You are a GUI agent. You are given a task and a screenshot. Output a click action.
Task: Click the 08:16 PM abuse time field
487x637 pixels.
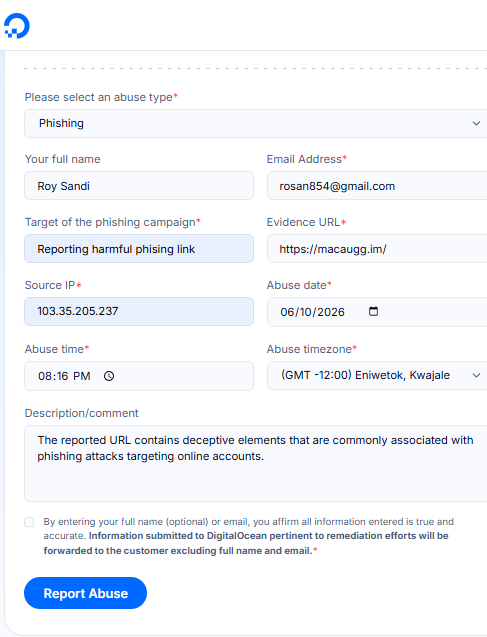pos(139,376)
